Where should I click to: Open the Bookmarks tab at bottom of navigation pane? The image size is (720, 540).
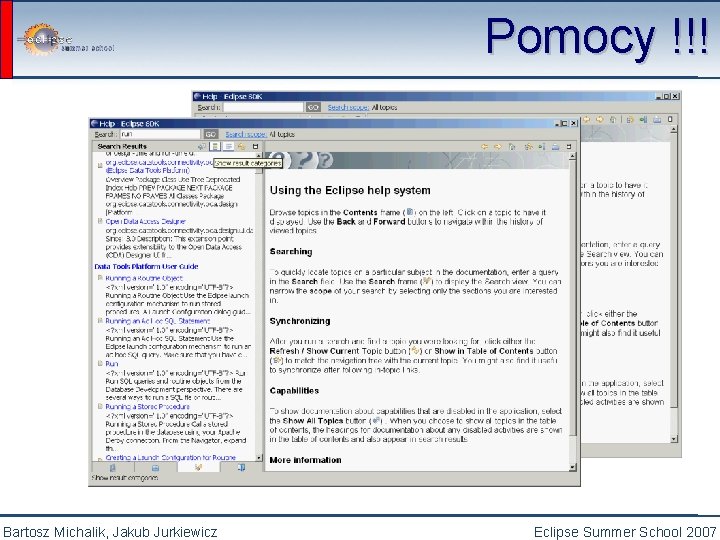(241, 468)
